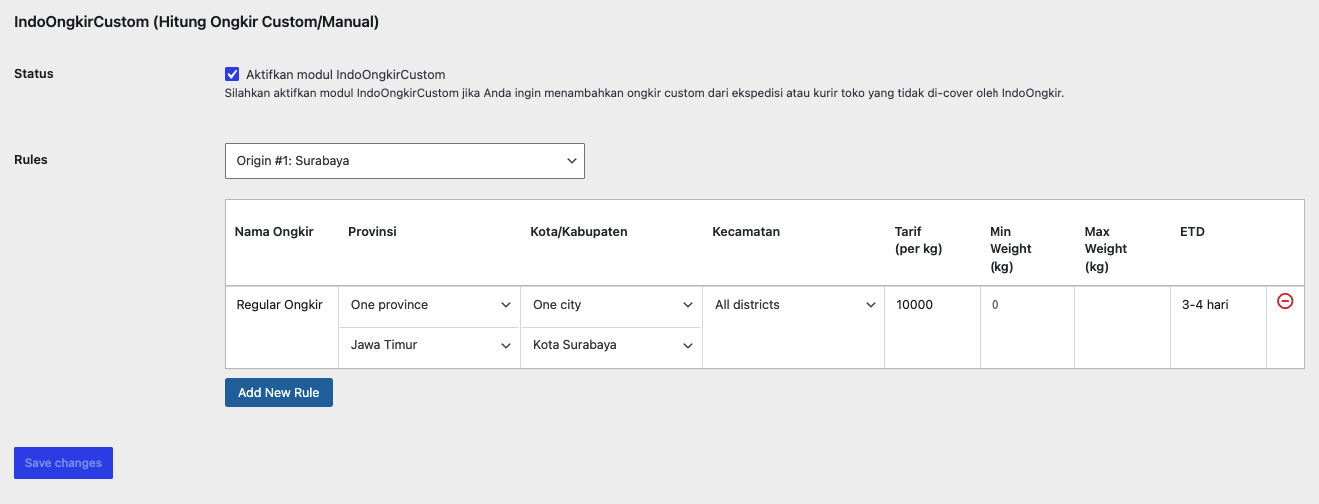Click the Regular Ongkir name field
1319x504 pixels.
coord(283,305)
